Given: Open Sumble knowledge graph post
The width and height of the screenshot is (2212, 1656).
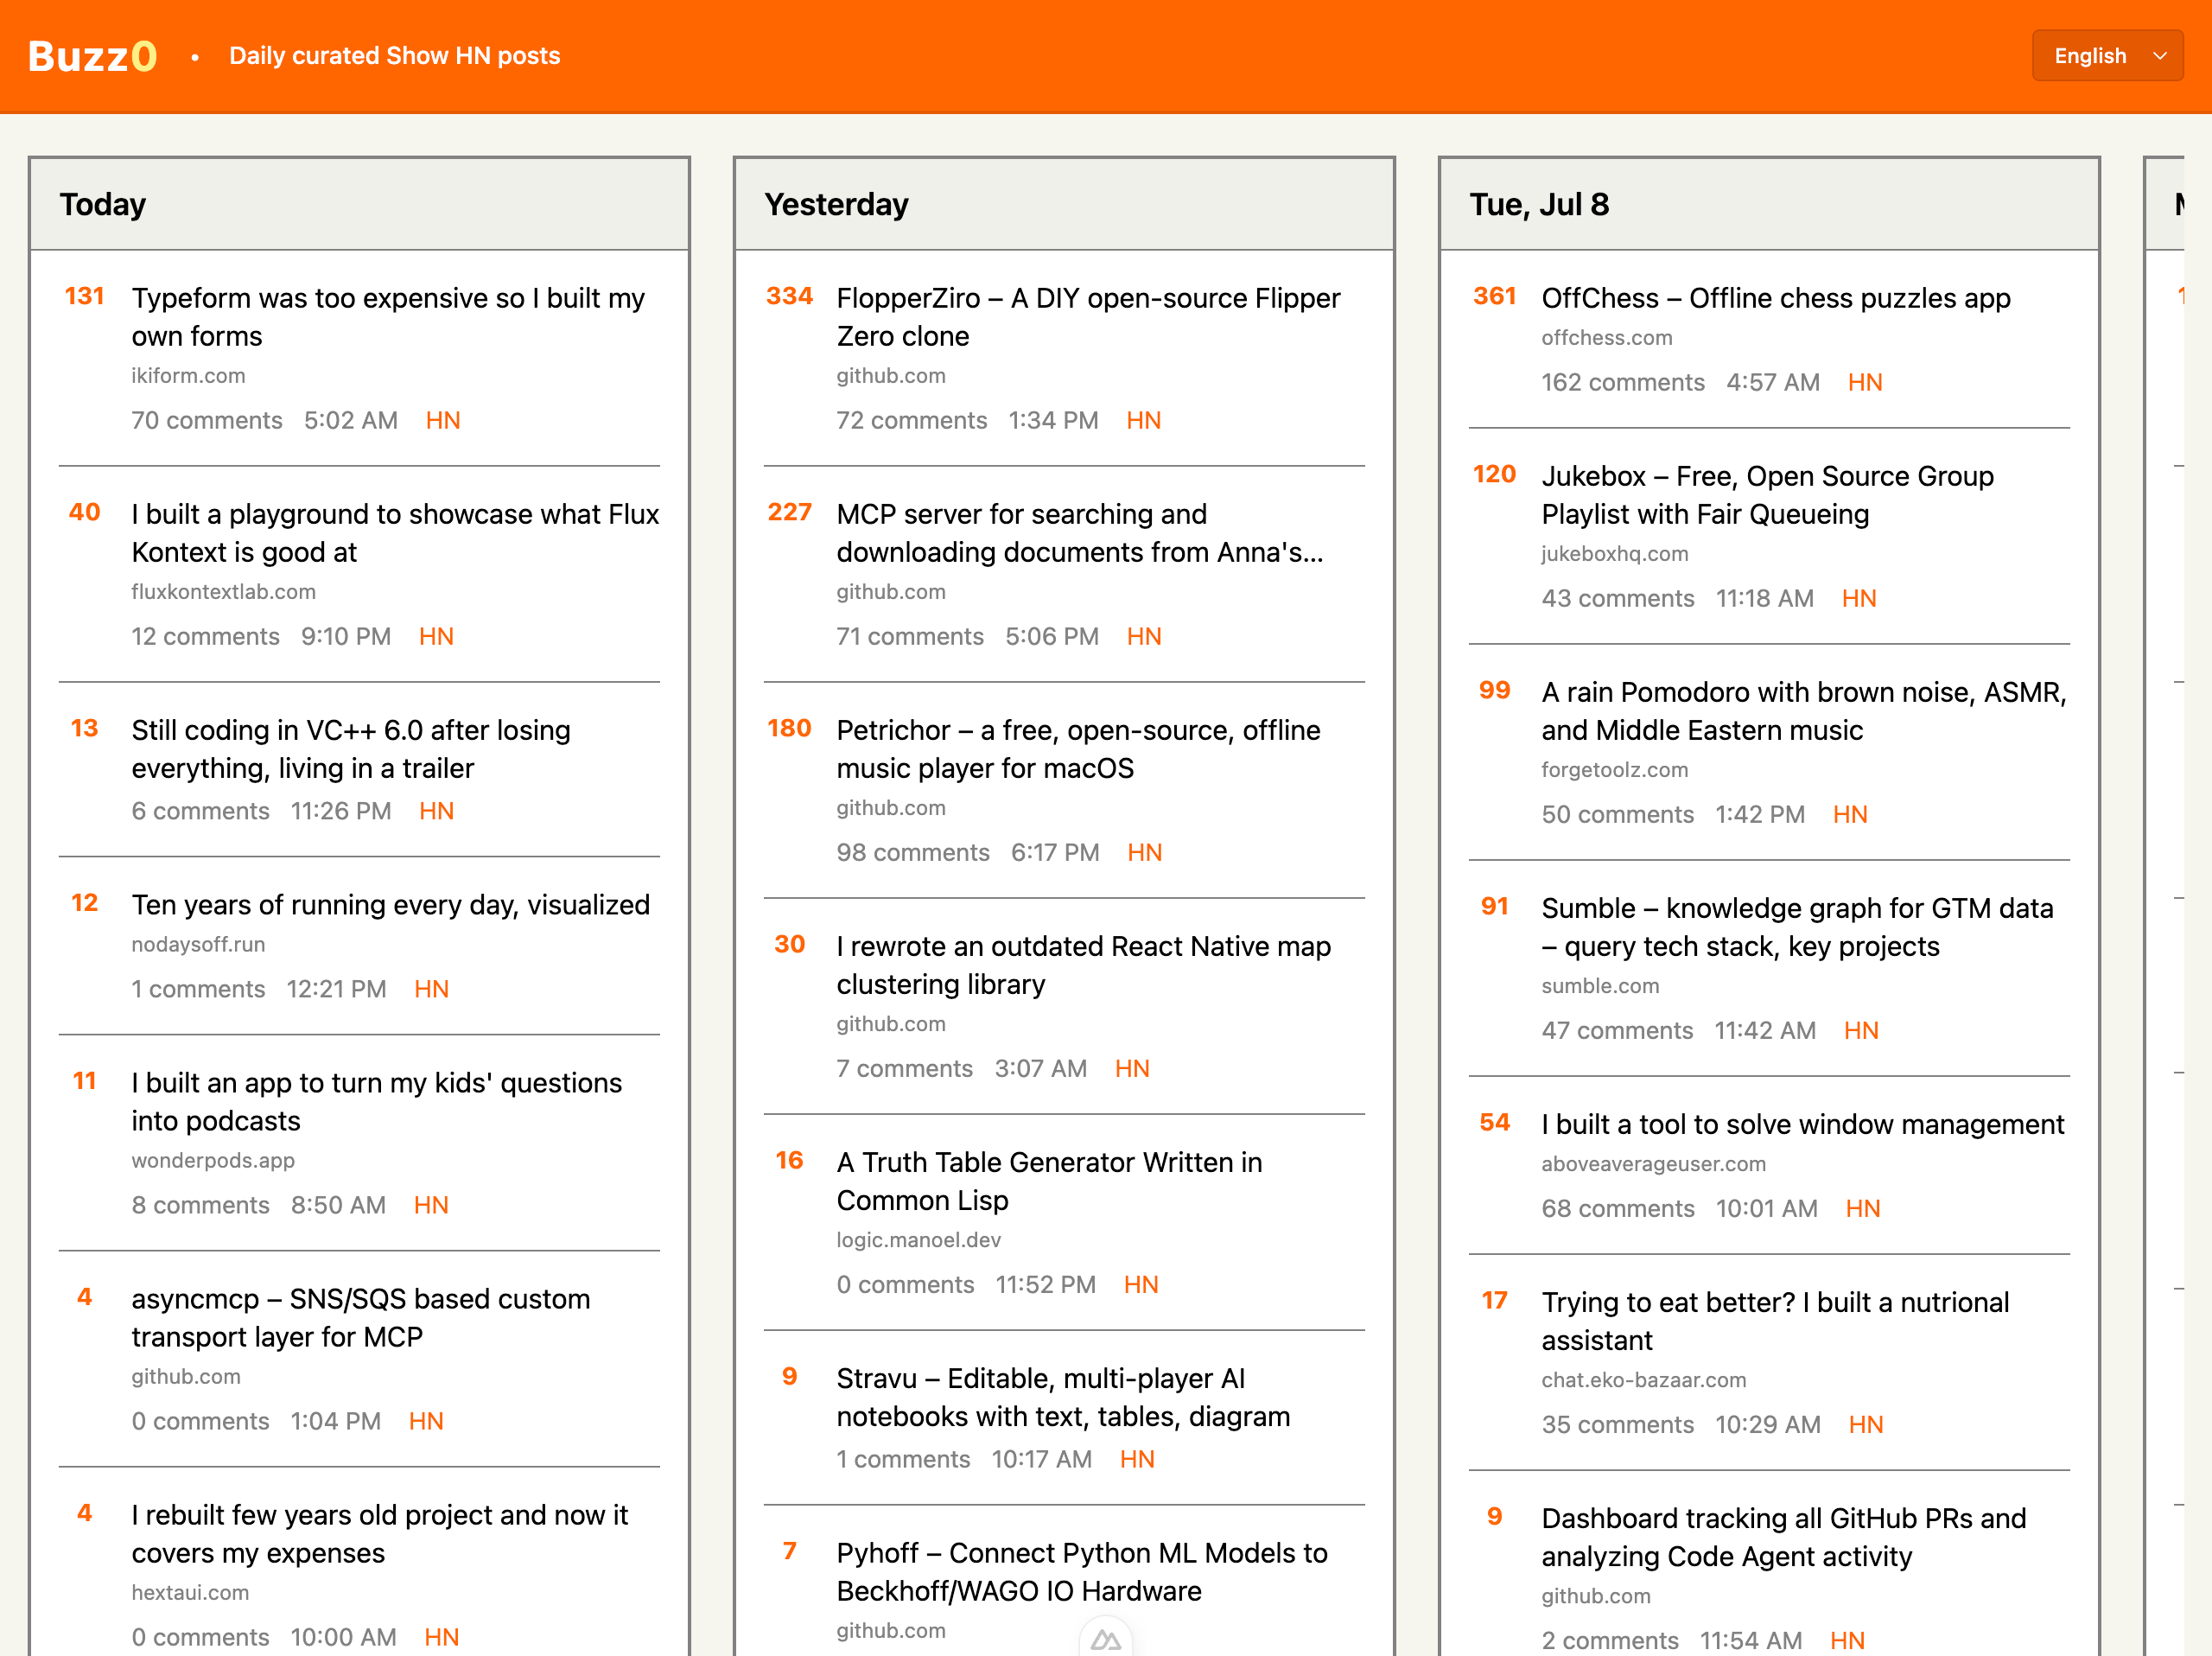Looking at the screenshot, I should [x=1797, y=927].
